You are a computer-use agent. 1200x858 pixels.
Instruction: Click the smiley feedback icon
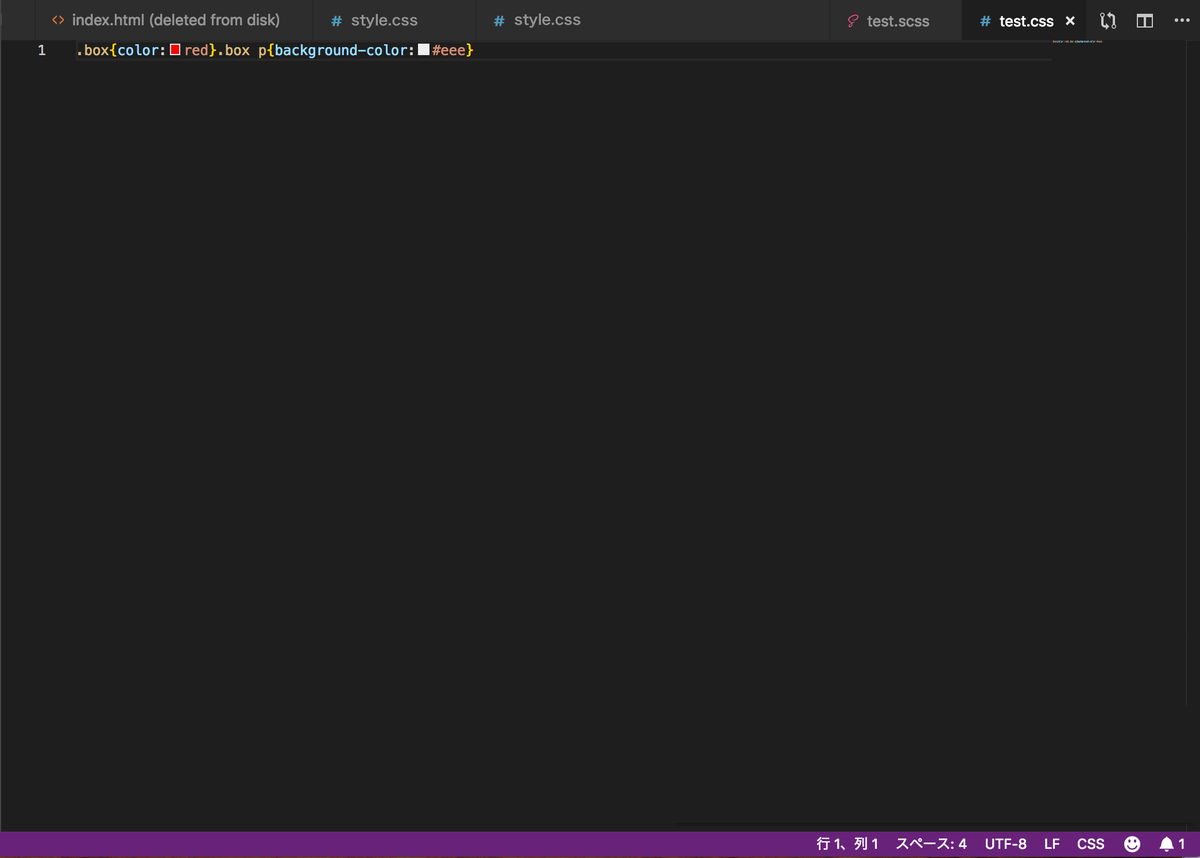point(1132,844)
